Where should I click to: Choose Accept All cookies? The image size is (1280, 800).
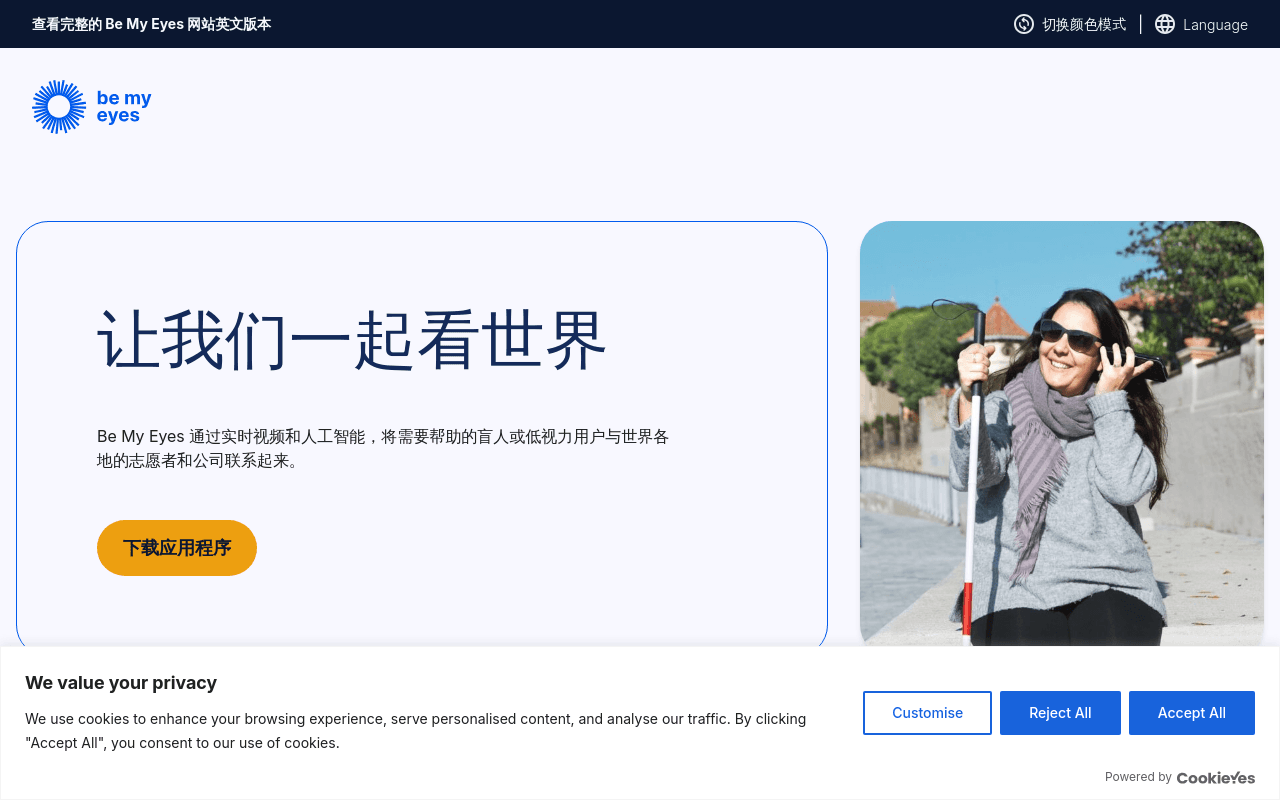pyautogui.click(x=1192, y=713)
